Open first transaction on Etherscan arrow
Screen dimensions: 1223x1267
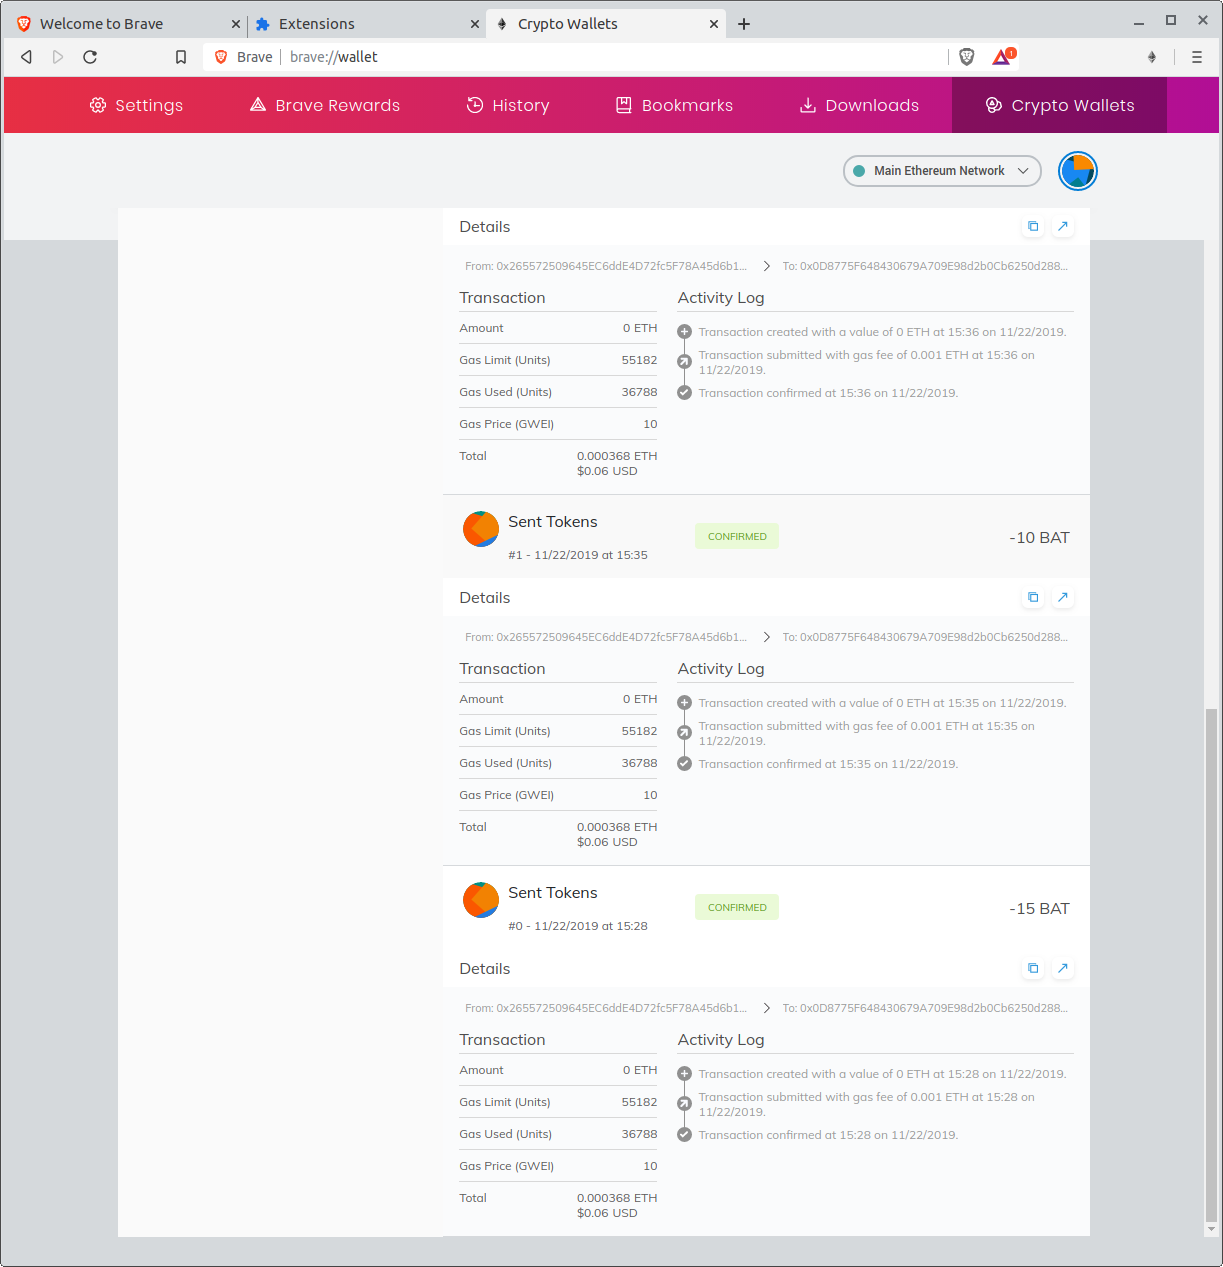[1063, 227]
